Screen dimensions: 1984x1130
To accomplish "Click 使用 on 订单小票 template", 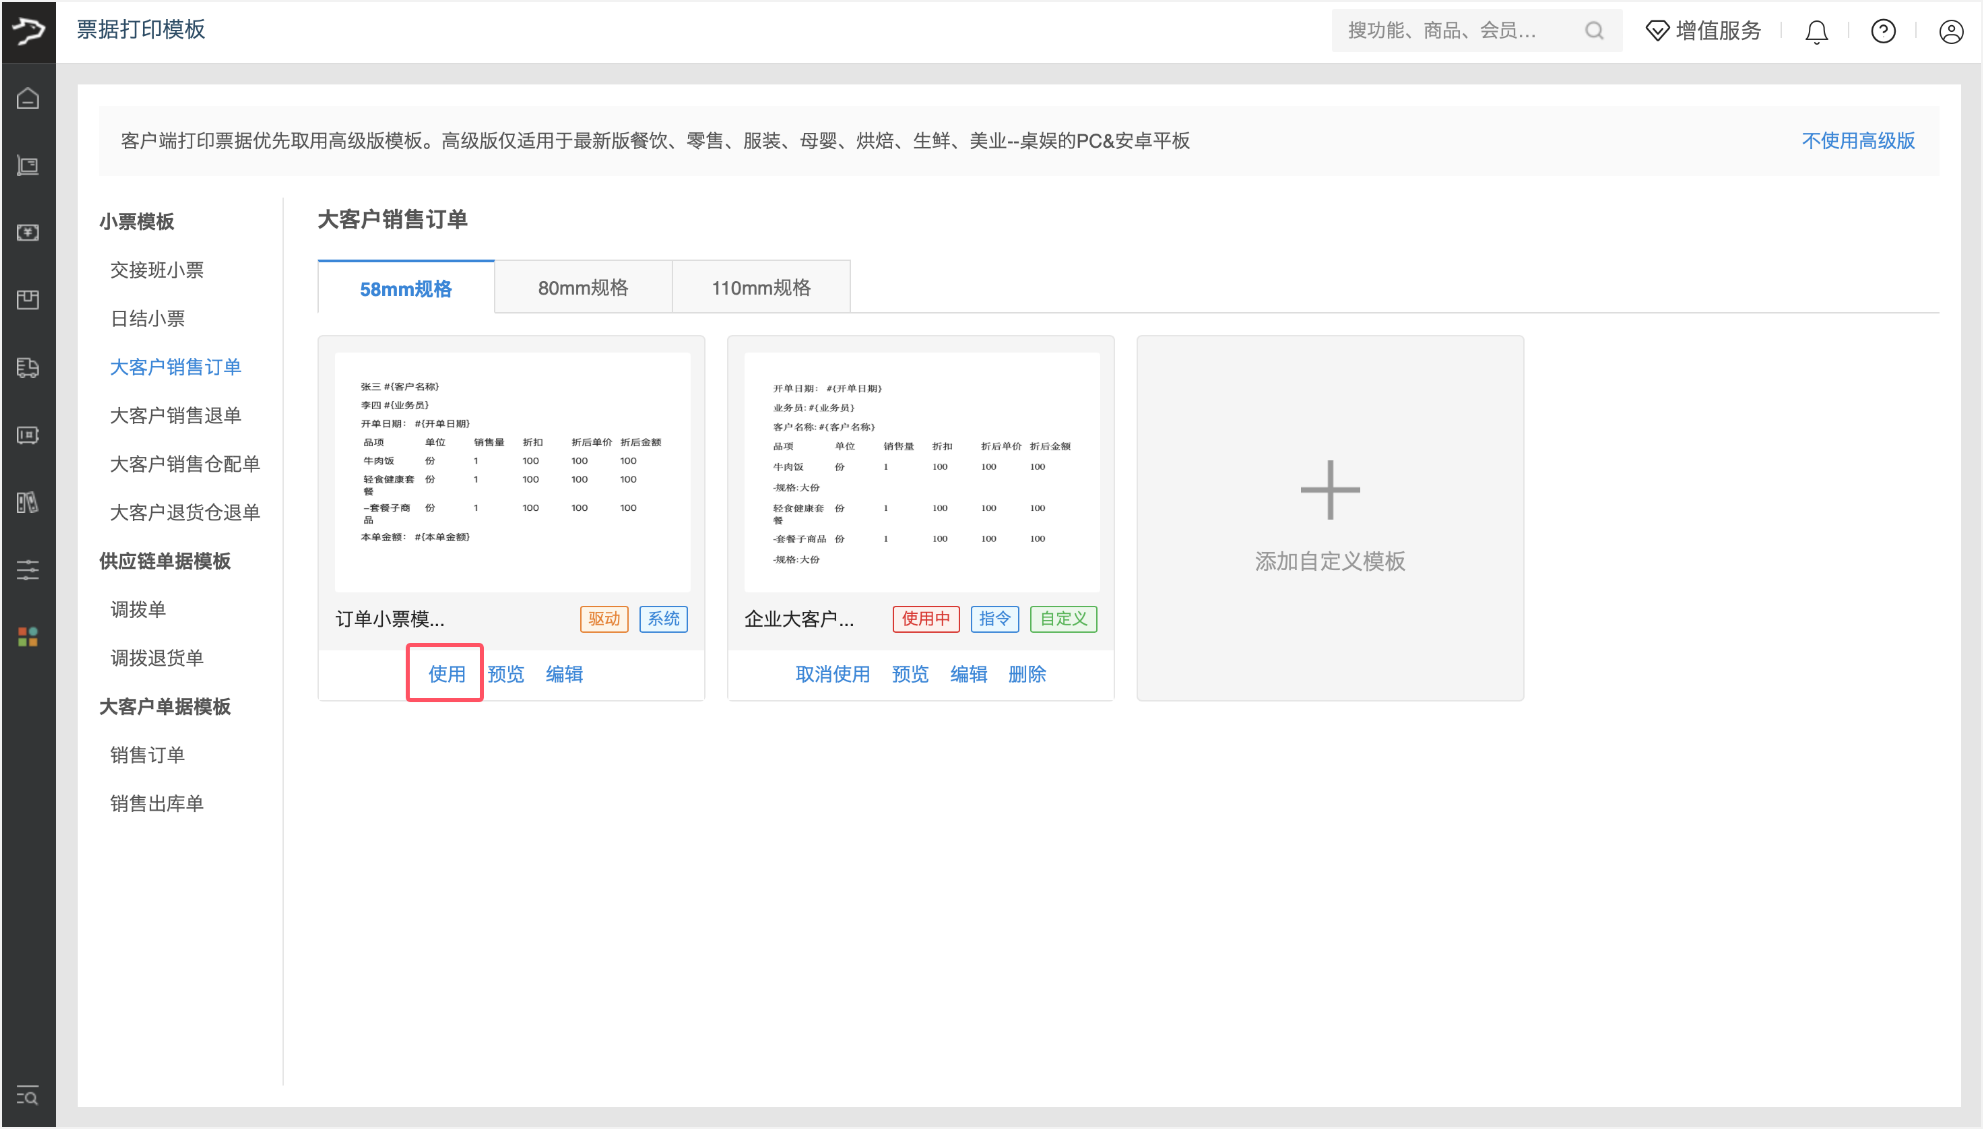I will pos(446,674).
